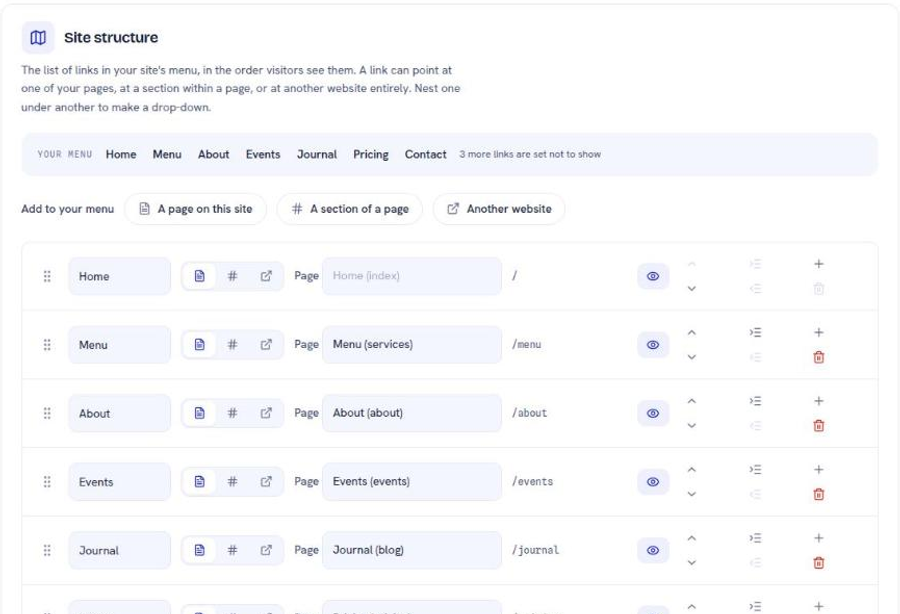Move the Menu row up
This screenshot has height=614, width=900.
coord(692,332)
